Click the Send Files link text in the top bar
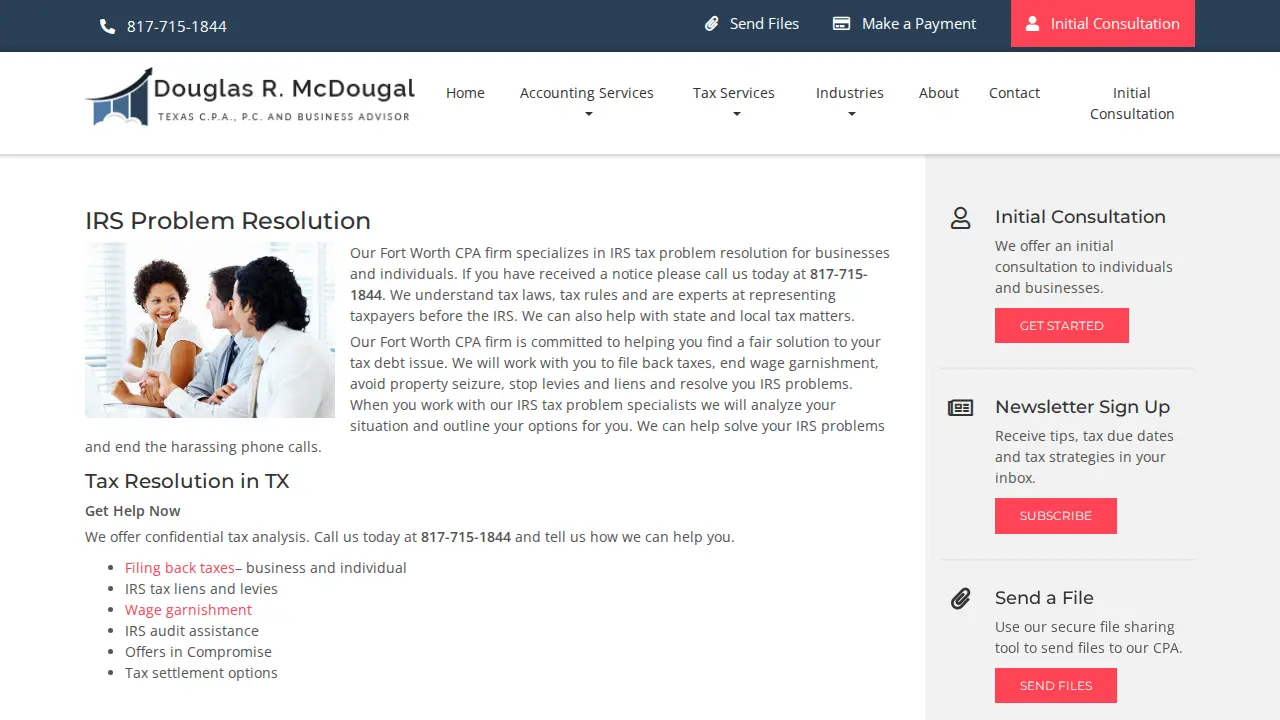 coord(764,24)
